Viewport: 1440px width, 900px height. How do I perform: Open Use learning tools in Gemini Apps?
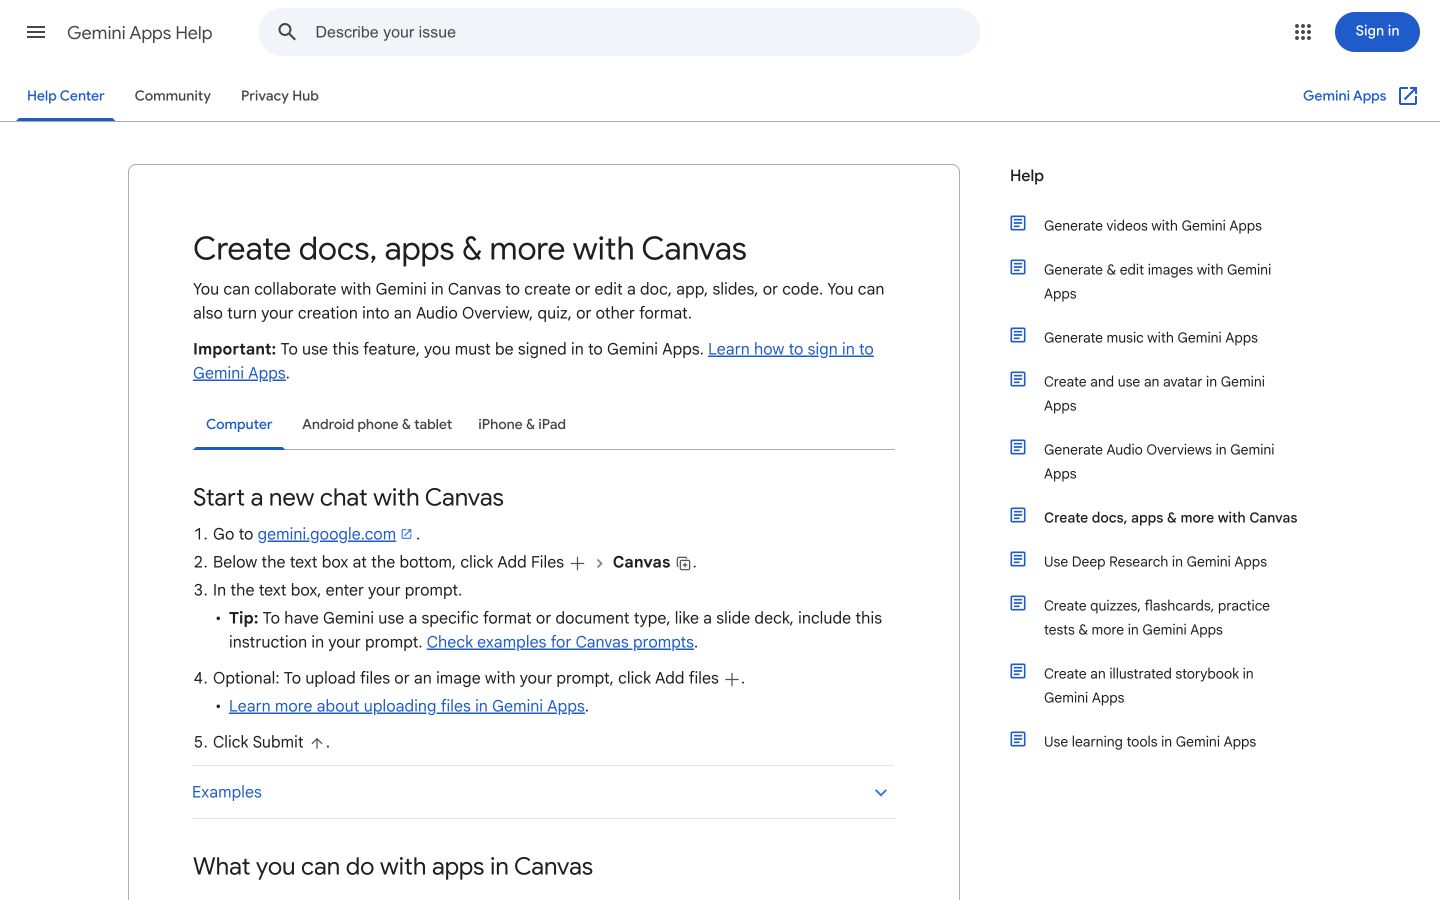pos(1150,742)
